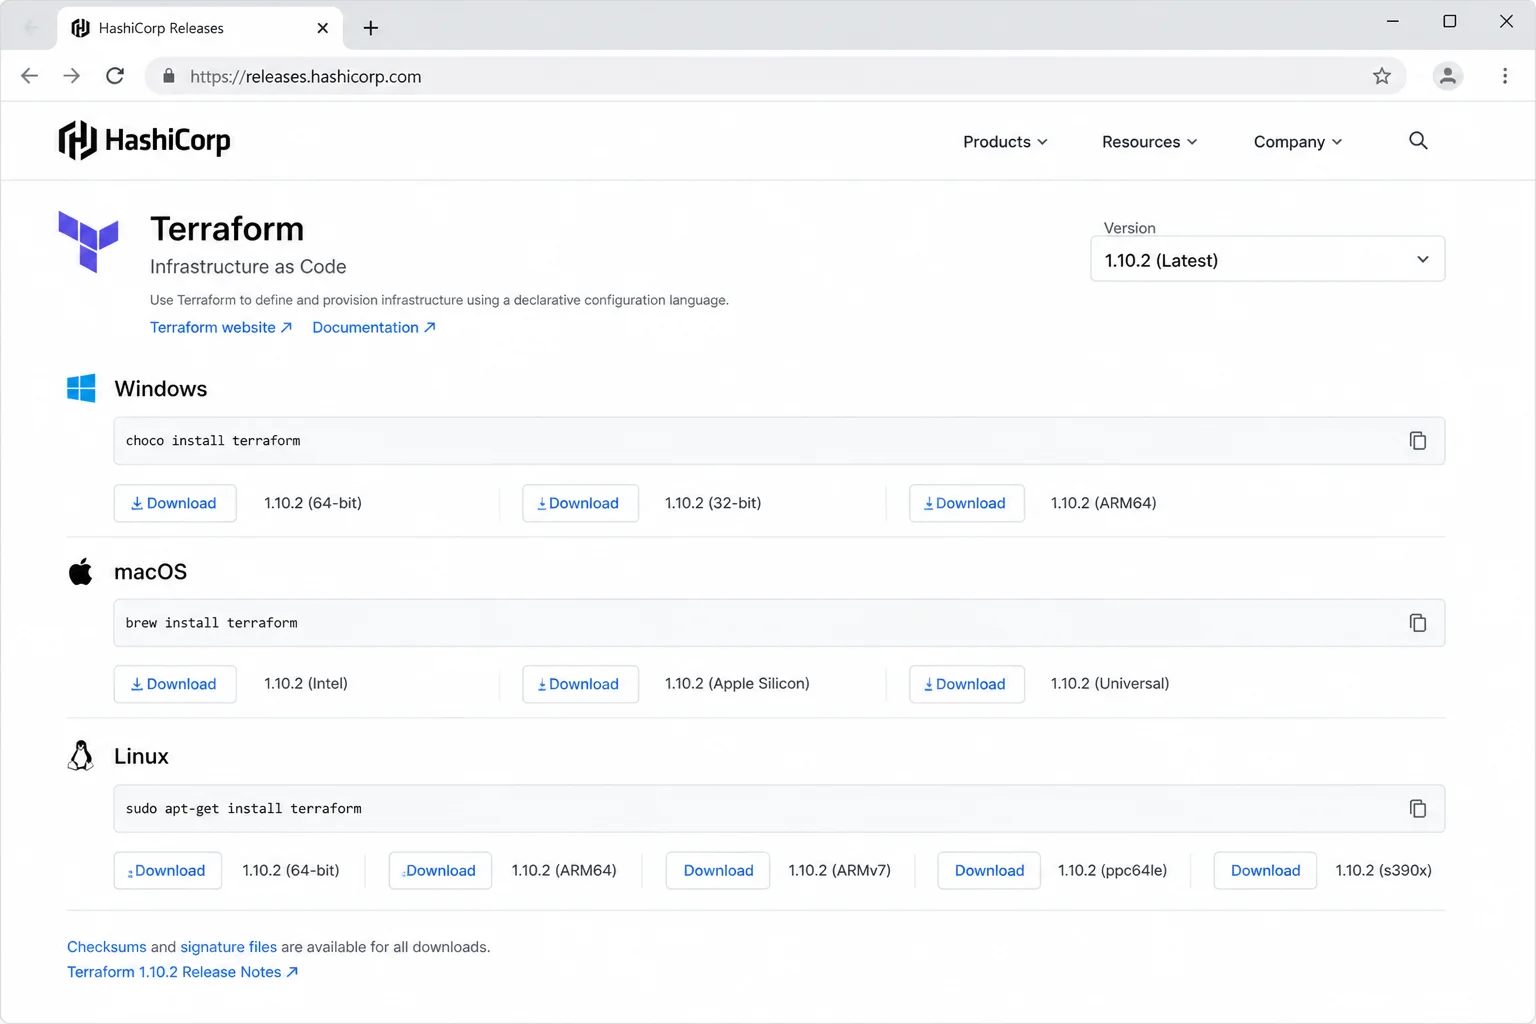Select the HashiCorp Releases browser tab
The width and height of the screenshot is (1536, 1024).
200,28
